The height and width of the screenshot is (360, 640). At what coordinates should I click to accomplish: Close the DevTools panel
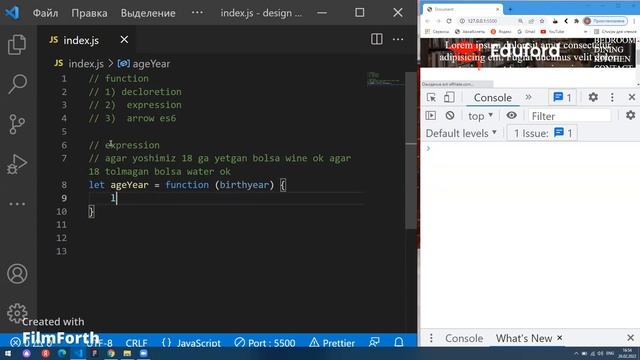(632, 97)
